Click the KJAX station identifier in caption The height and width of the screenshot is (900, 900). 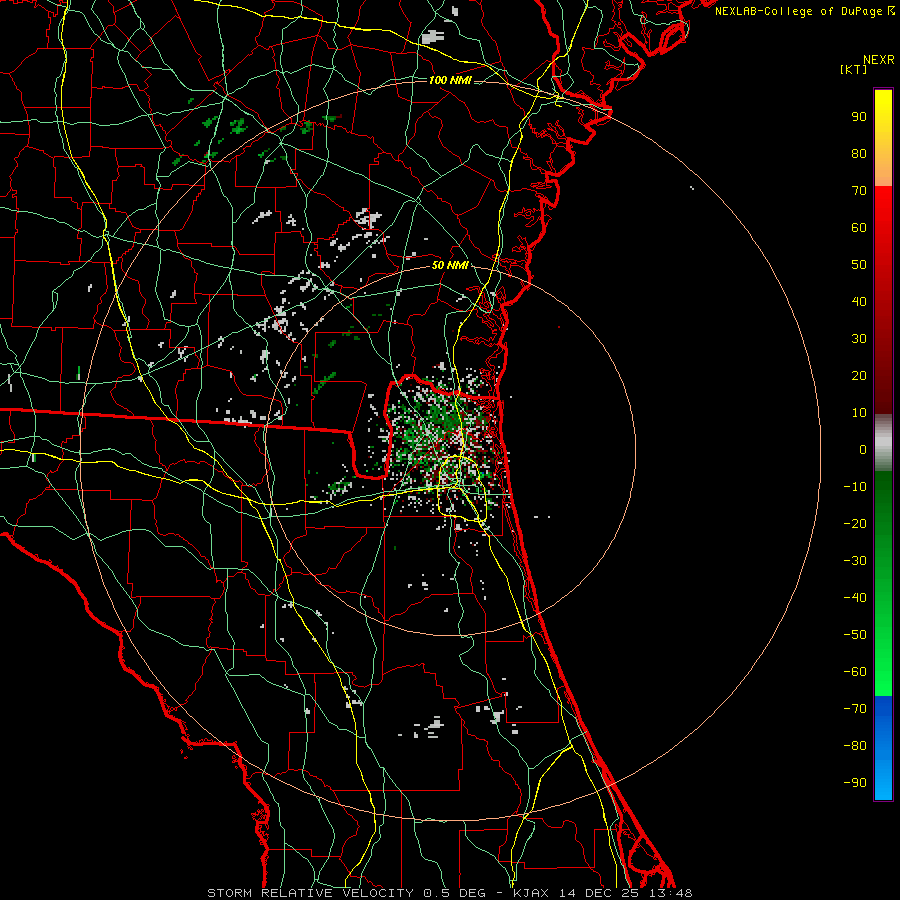(x=532, y=893)
